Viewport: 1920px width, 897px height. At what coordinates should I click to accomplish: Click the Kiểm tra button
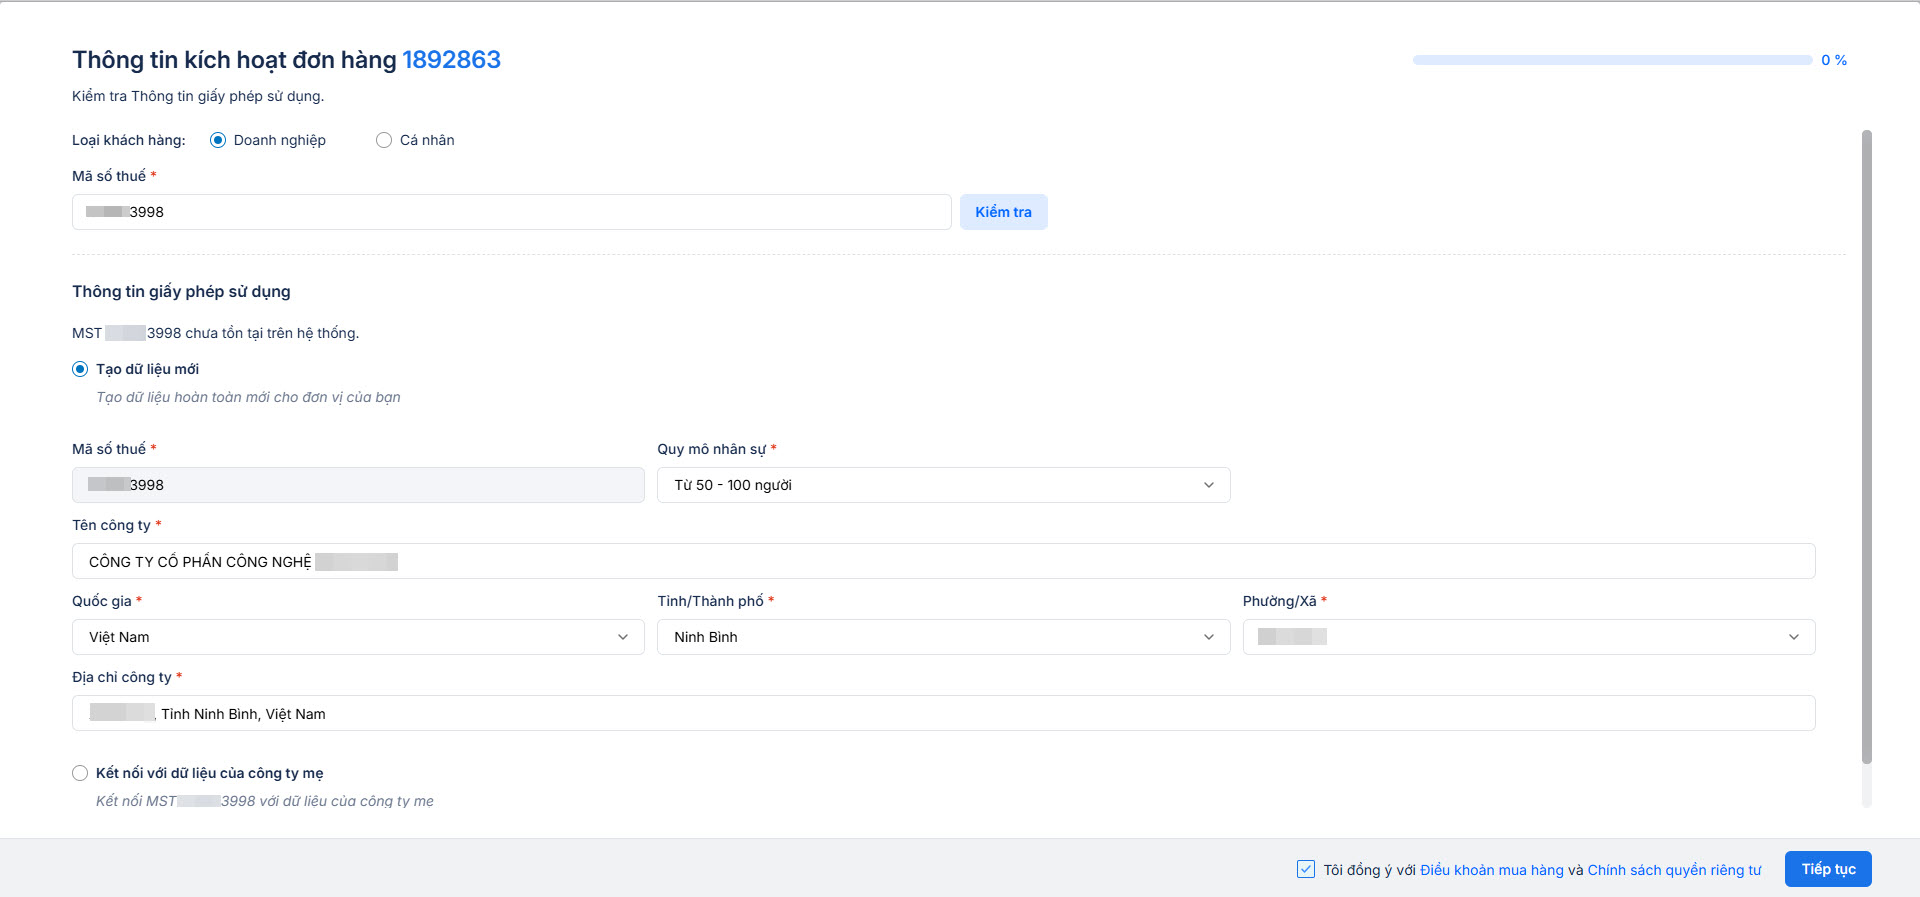click(1003, 212)
